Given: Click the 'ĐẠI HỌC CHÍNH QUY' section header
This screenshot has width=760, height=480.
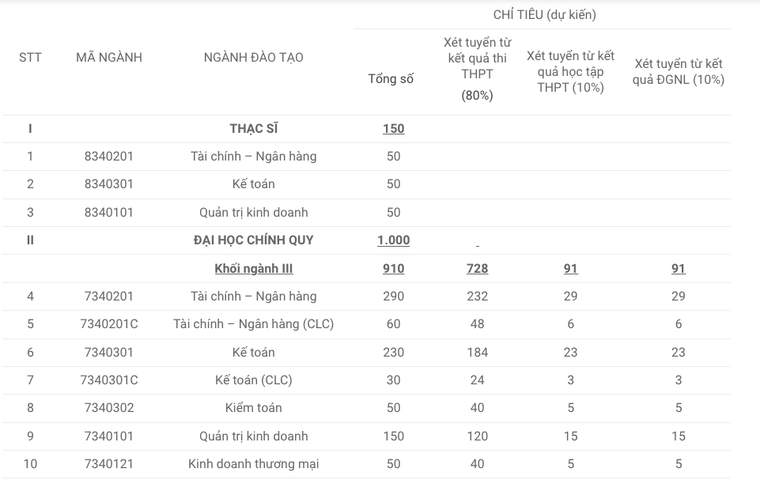Looking at the screenshot, I should [x=253, y=240].
